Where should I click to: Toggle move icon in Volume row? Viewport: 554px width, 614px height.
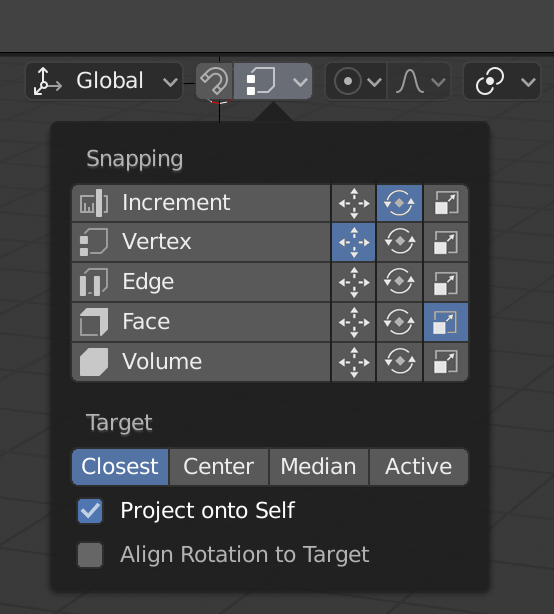pyautogui.click(x=354, y=362)
